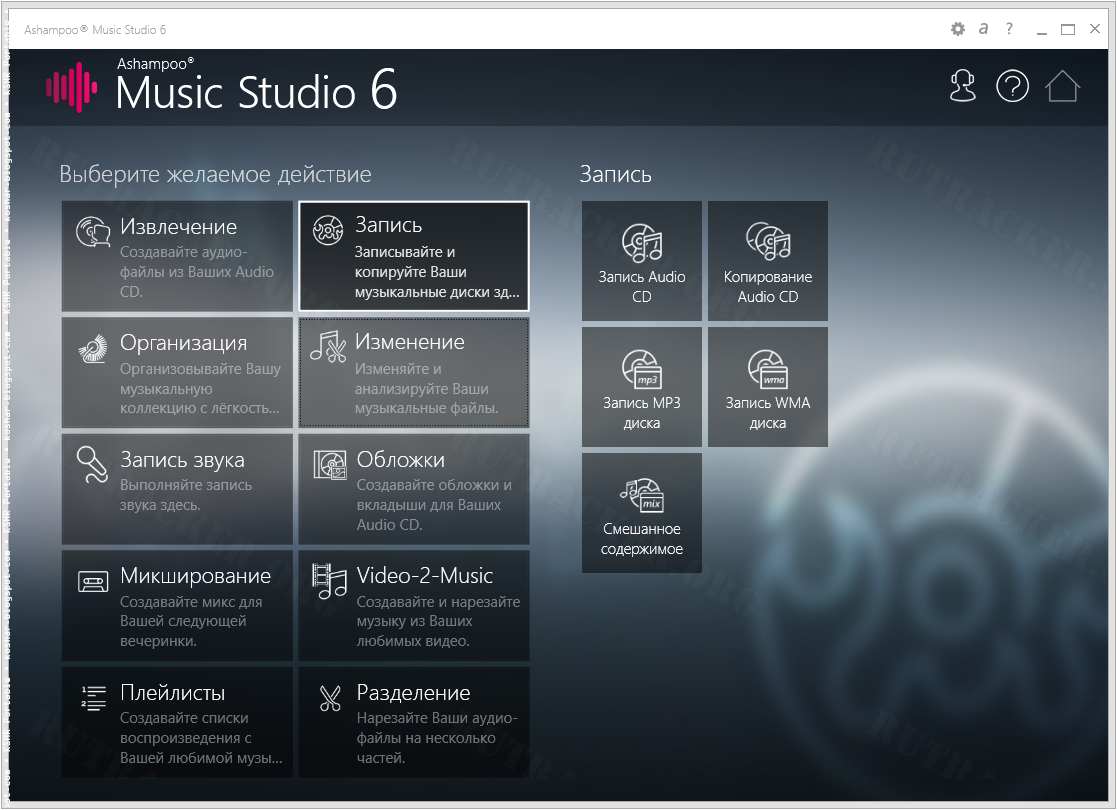The width and height of the screenshot is (1117, 810).
Task: Open the Плейлисты playlists tile
Action: 177,722
